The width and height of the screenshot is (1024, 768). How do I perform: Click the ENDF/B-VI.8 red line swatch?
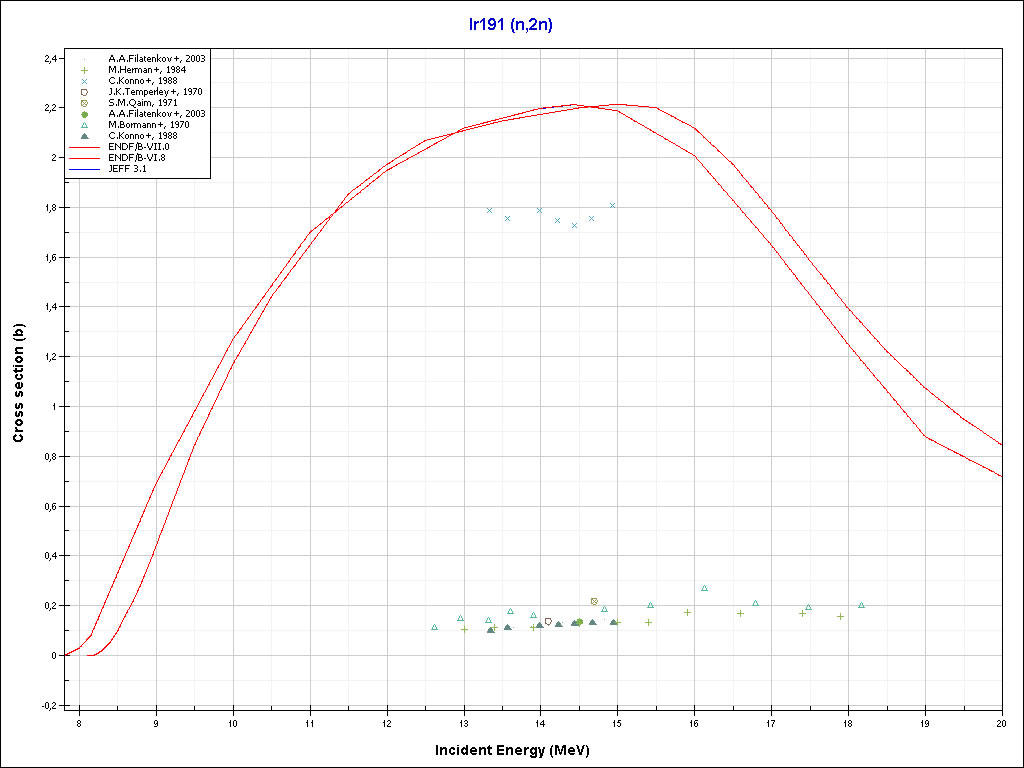(x=85, y=158)
